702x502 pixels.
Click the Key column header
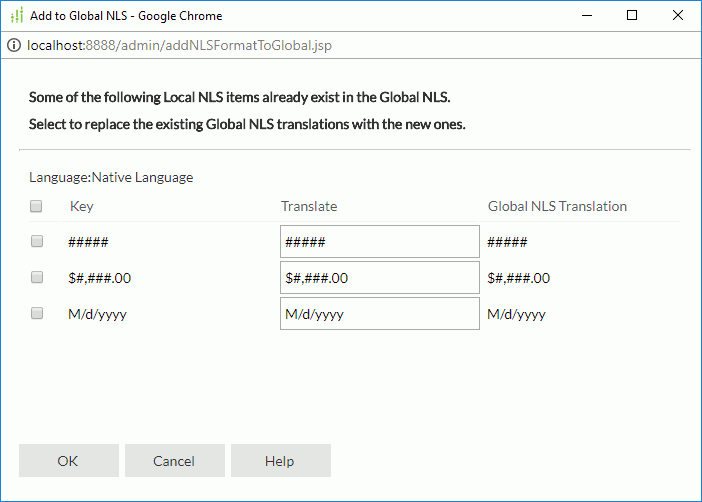click(81, 206)
